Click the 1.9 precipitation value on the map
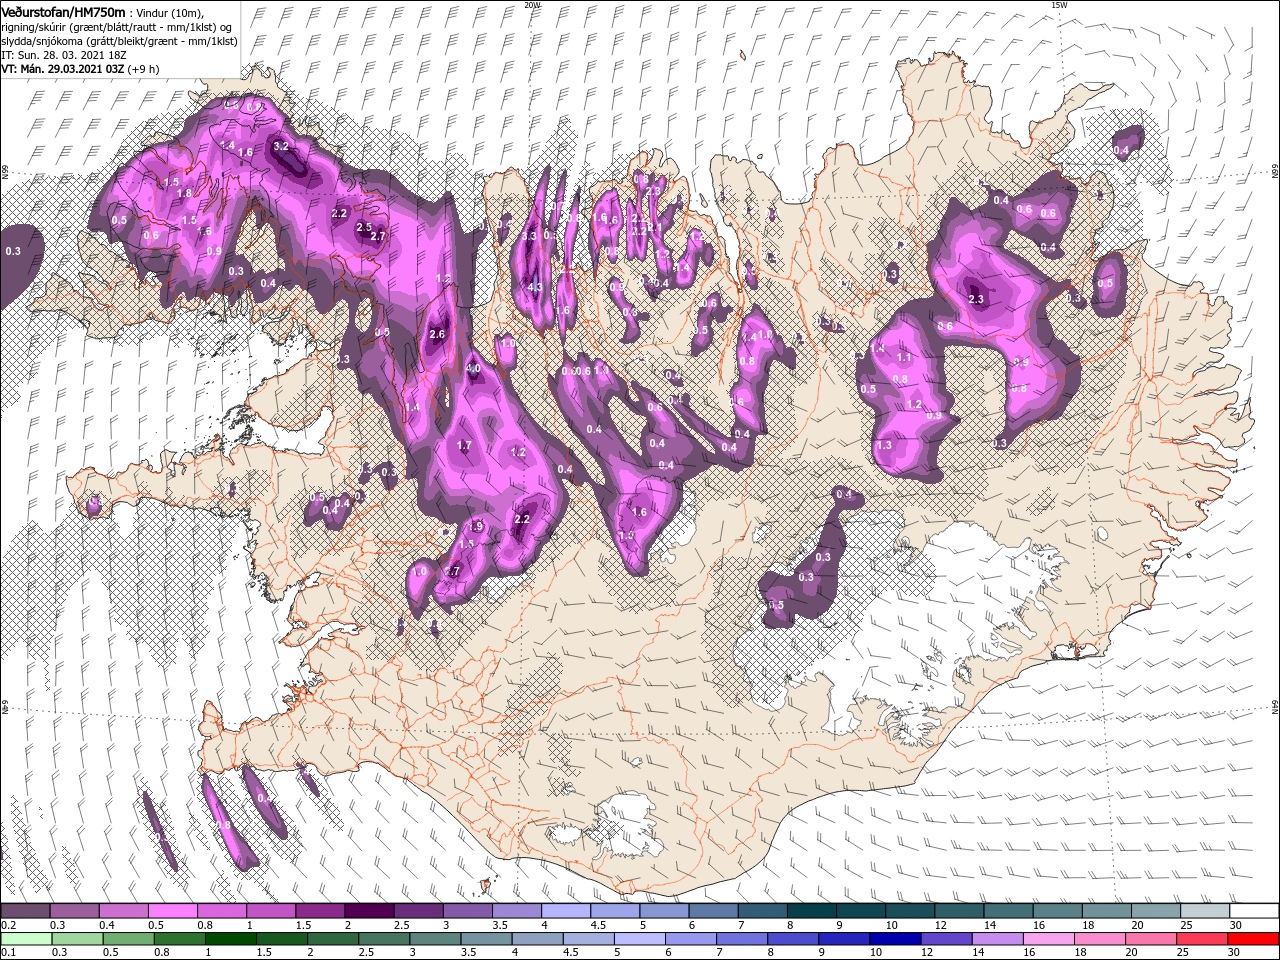The height and width of the screenshot is (960, 1280). (476, 526)
